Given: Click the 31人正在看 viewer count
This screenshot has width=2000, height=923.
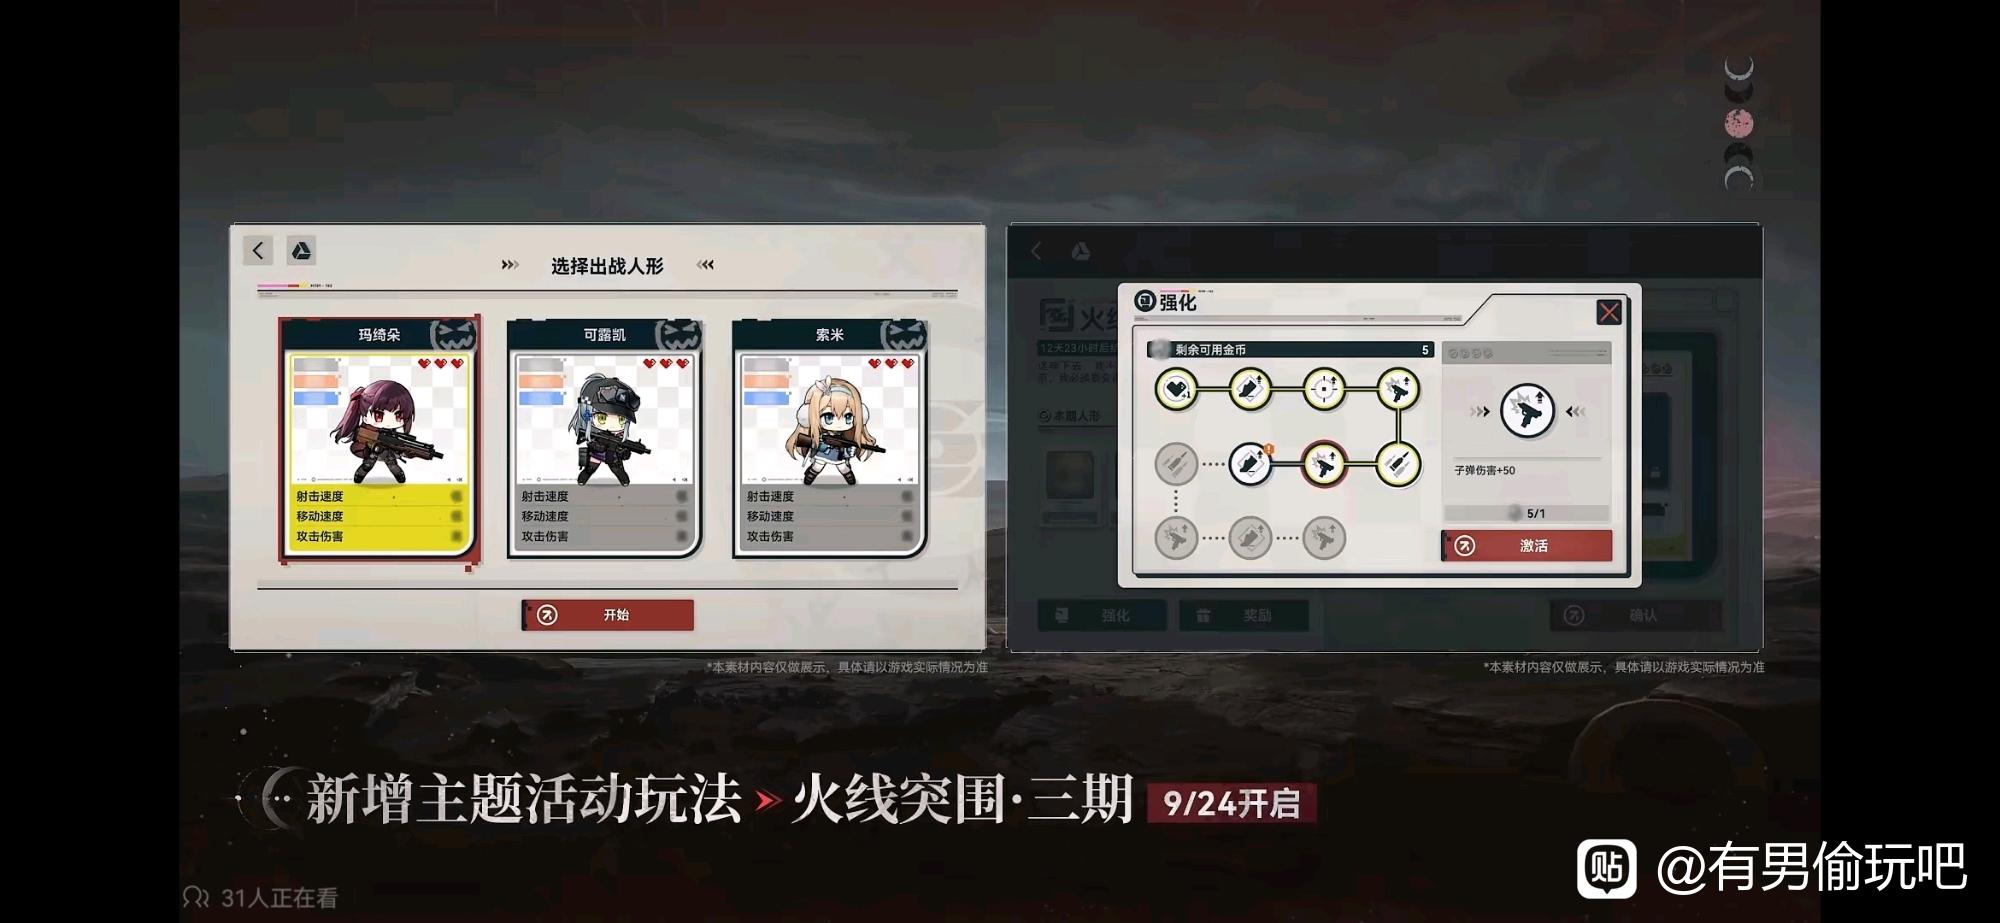Looking at the screenshot, I should (261, 898).
